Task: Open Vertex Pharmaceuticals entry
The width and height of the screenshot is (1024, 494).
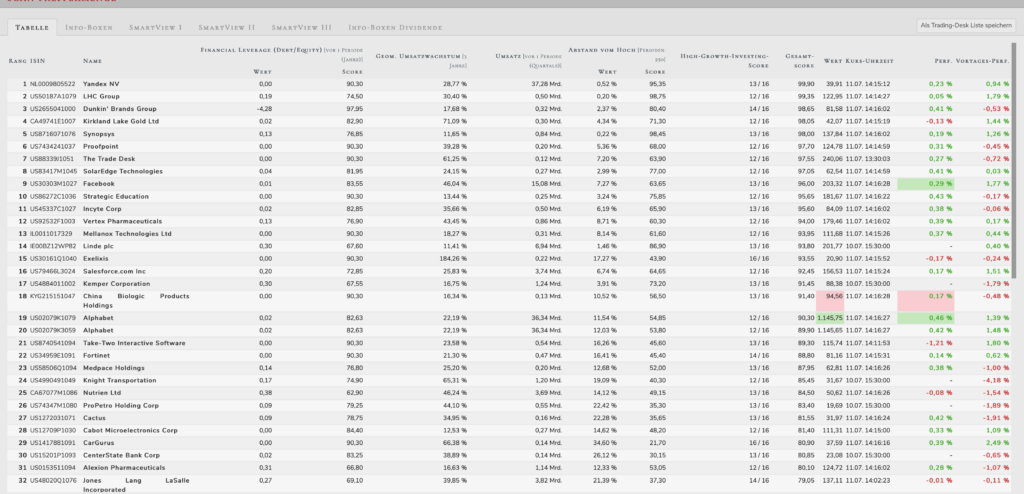Action: [122, 221]
